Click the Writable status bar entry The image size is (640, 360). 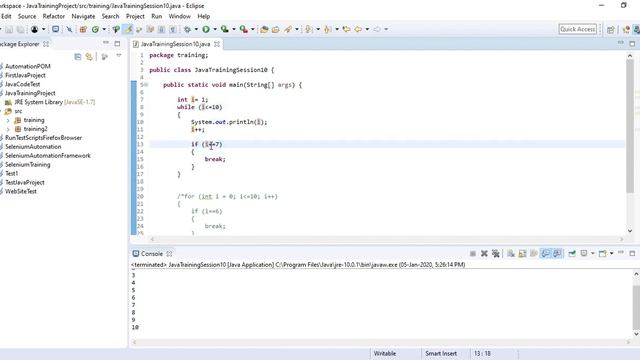[x=385, y=353]
